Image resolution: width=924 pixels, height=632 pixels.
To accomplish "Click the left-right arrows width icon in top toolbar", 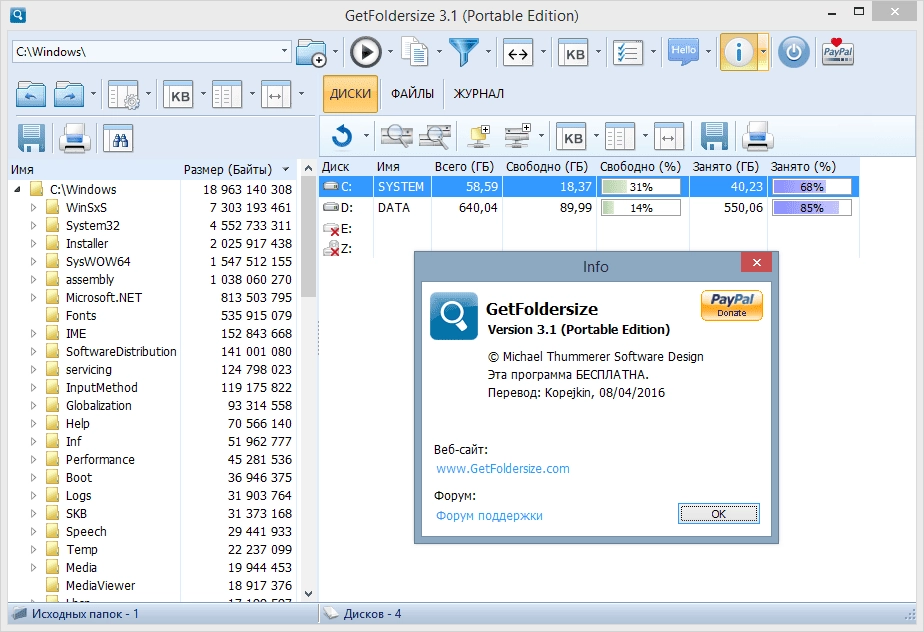I will pyautogui.click(x=518, y=53).
